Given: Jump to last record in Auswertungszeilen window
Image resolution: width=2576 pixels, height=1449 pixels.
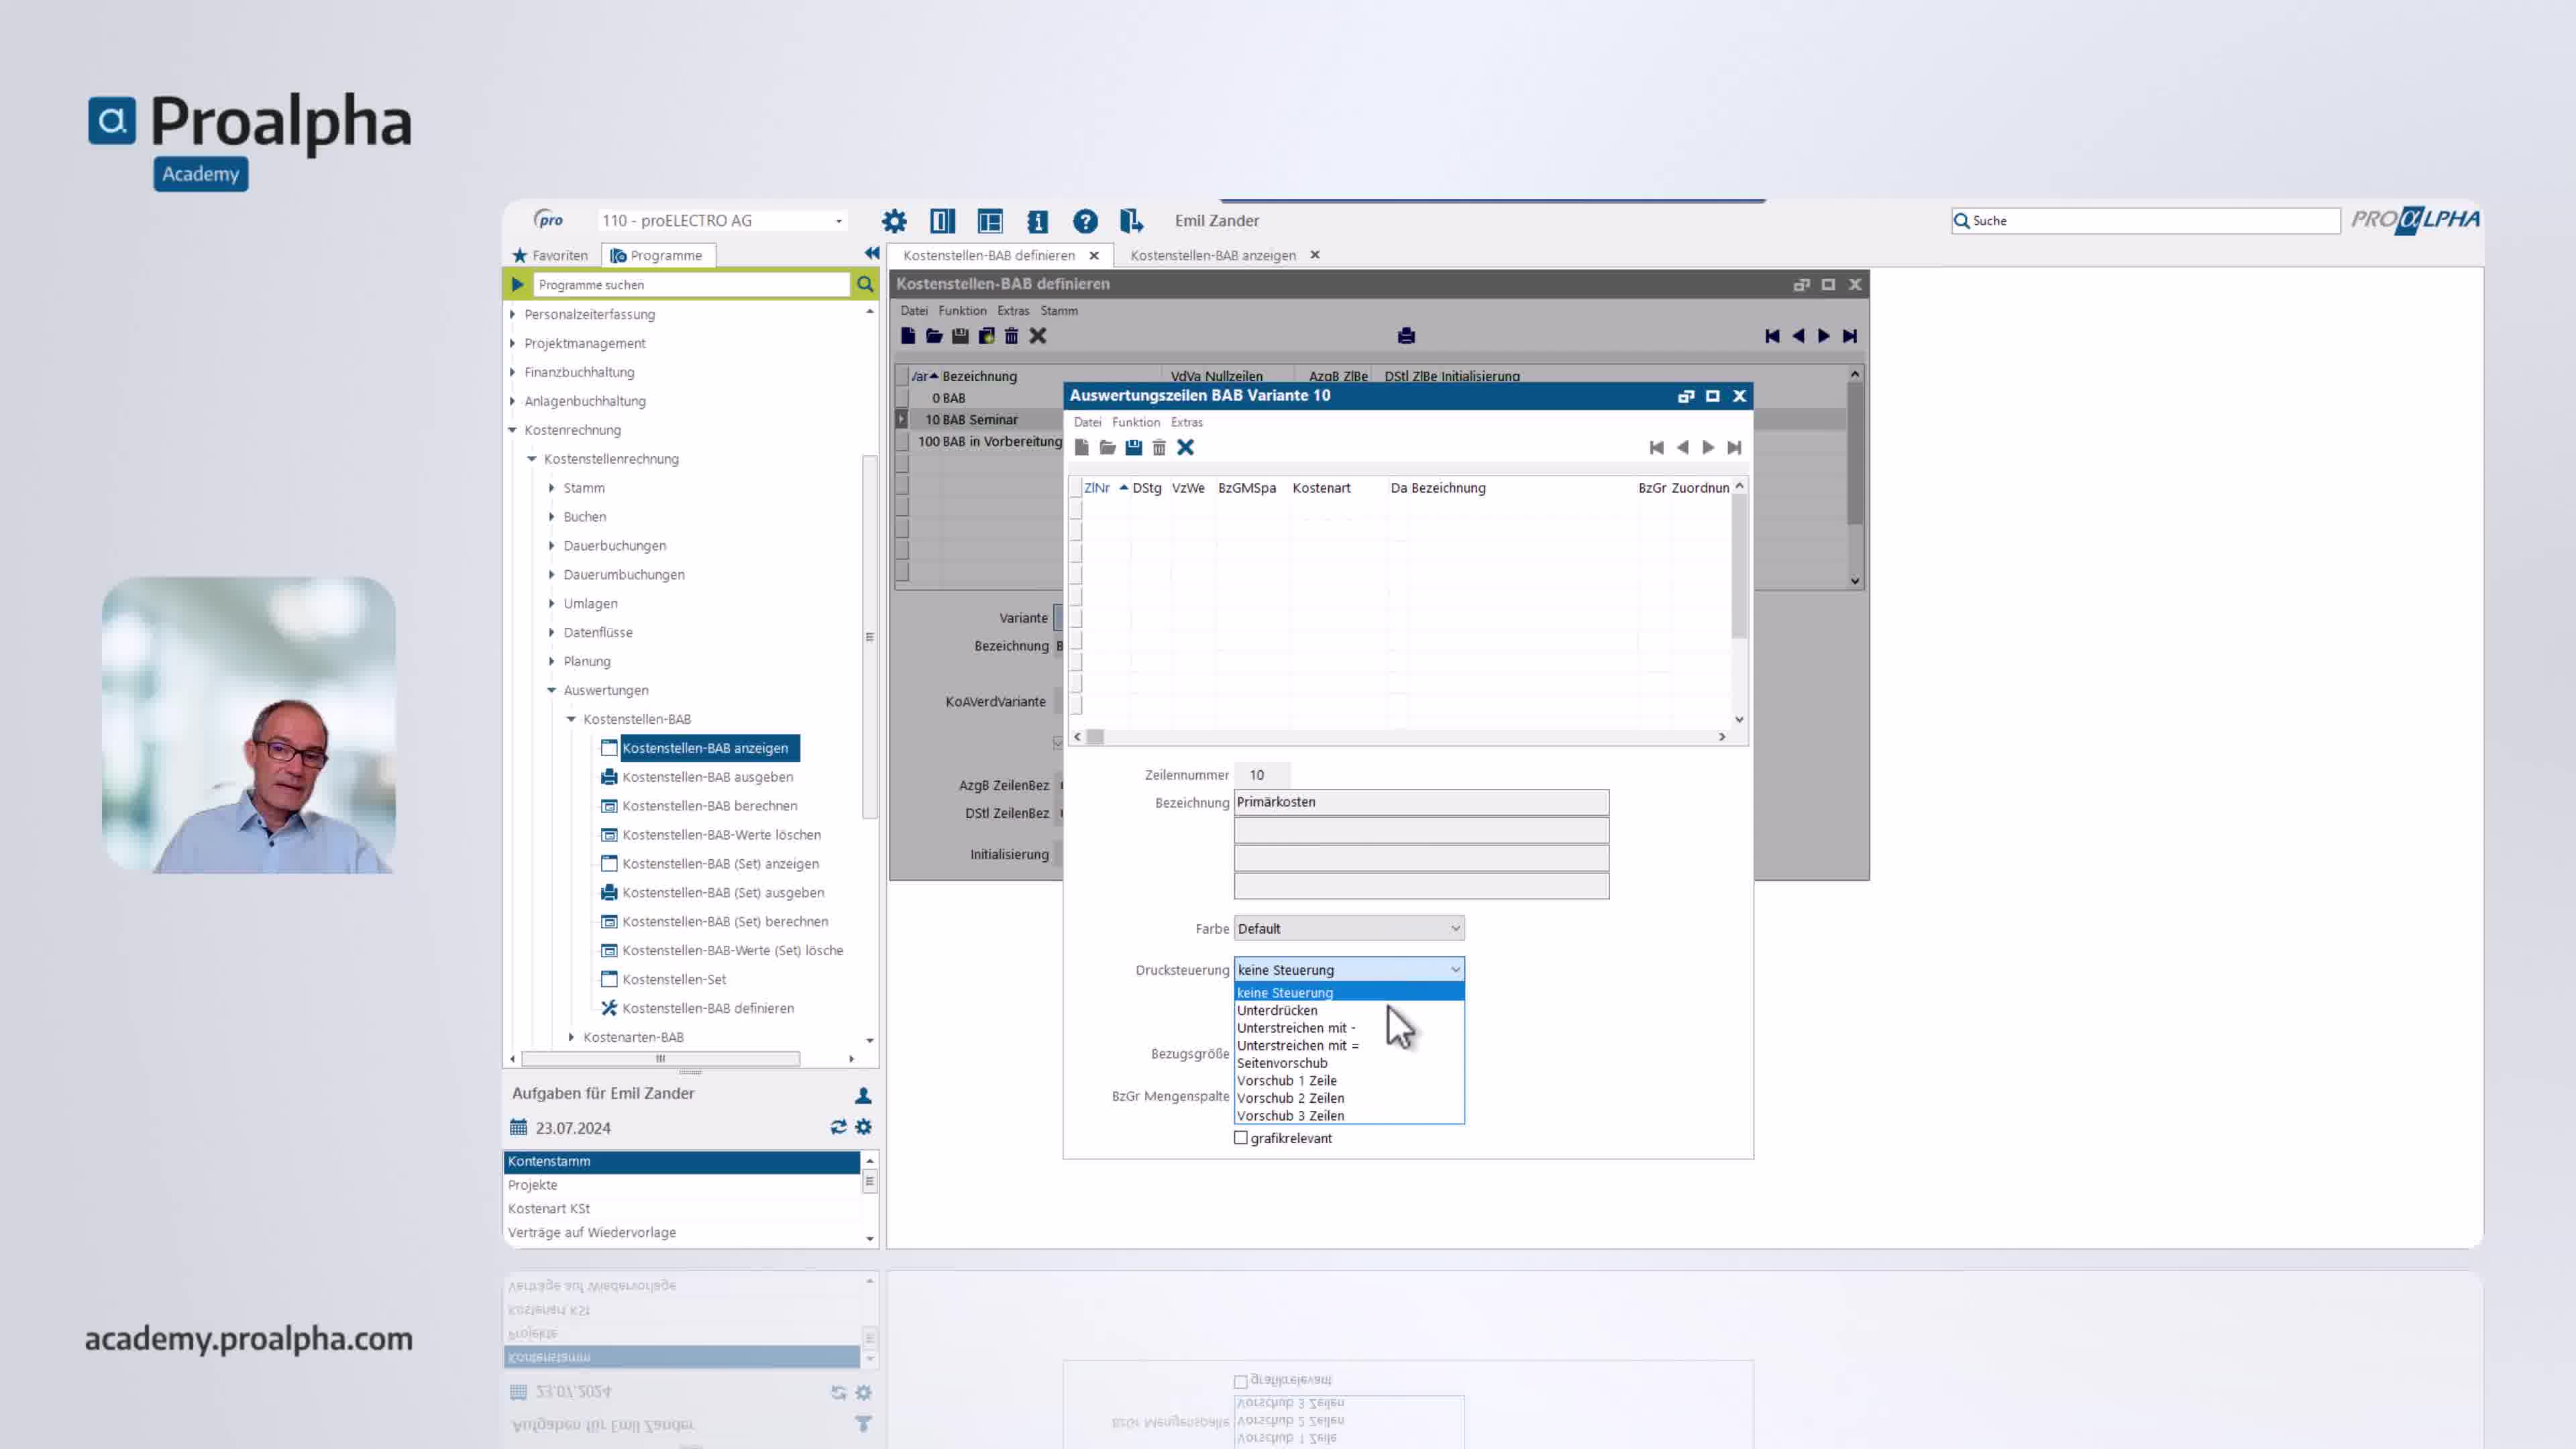Looking at the screenshot, I should (x=1734, y=447).
